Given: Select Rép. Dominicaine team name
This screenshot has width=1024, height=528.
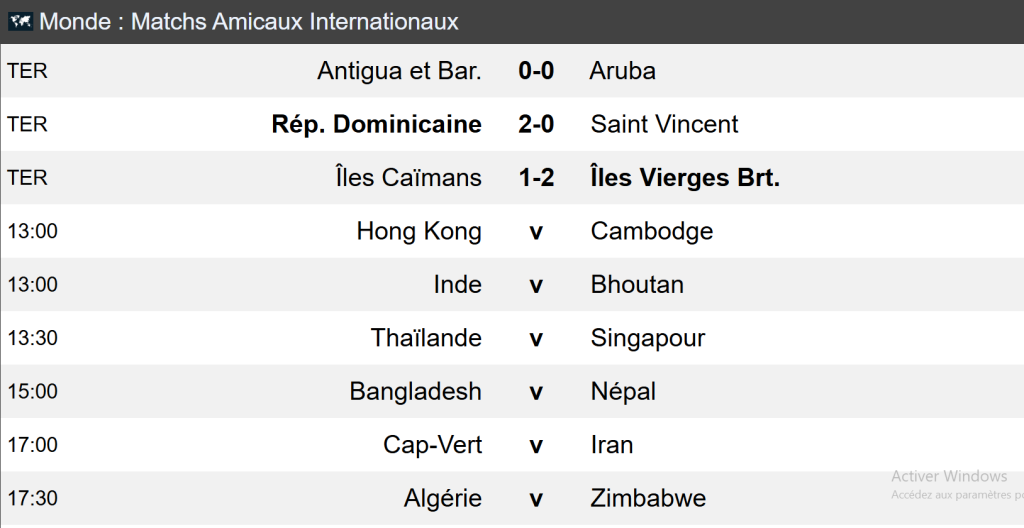Looking at the screenshot, I should (x=376, y=124).
